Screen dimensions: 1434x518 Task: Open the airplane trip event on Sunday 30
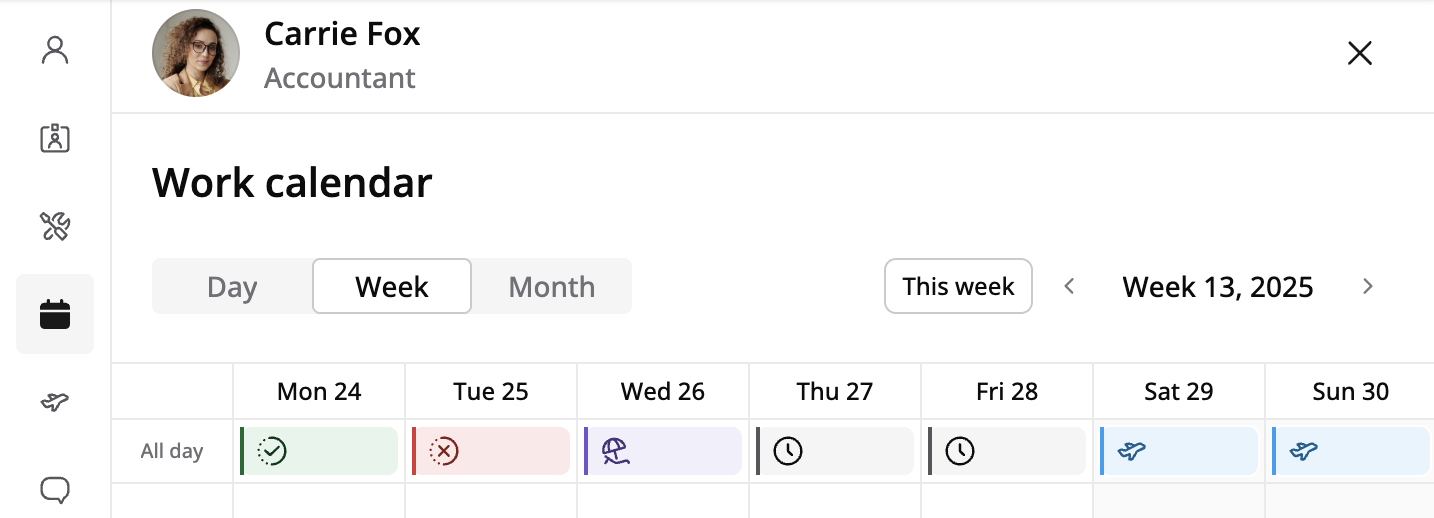[x=1351, y=451]
